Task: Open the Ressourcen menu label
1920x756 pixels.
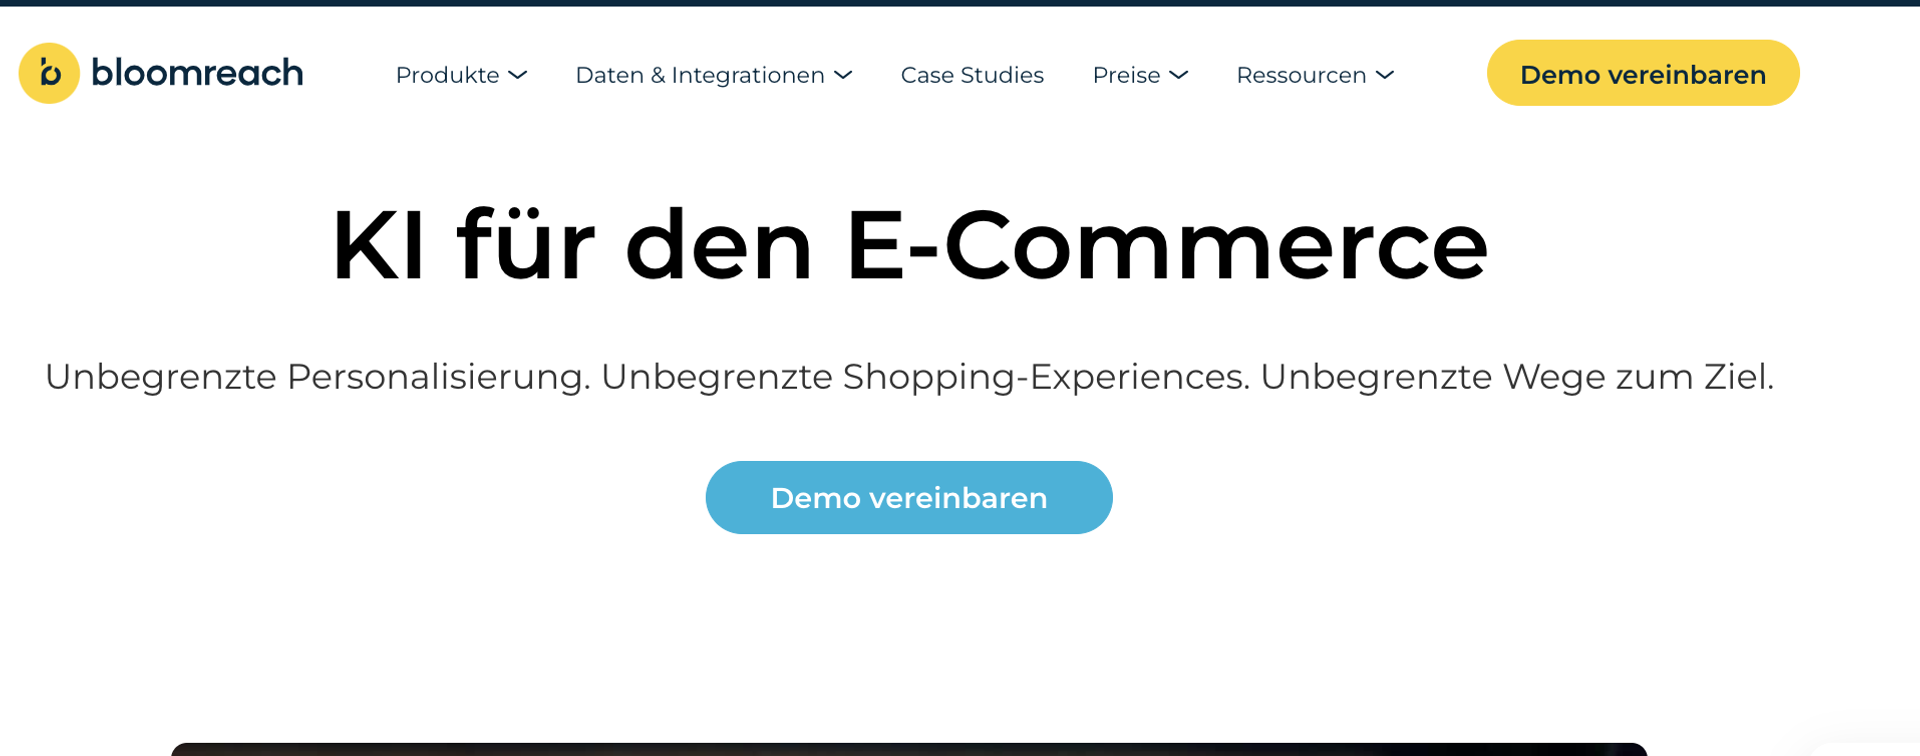Action: pos(1301,75)
